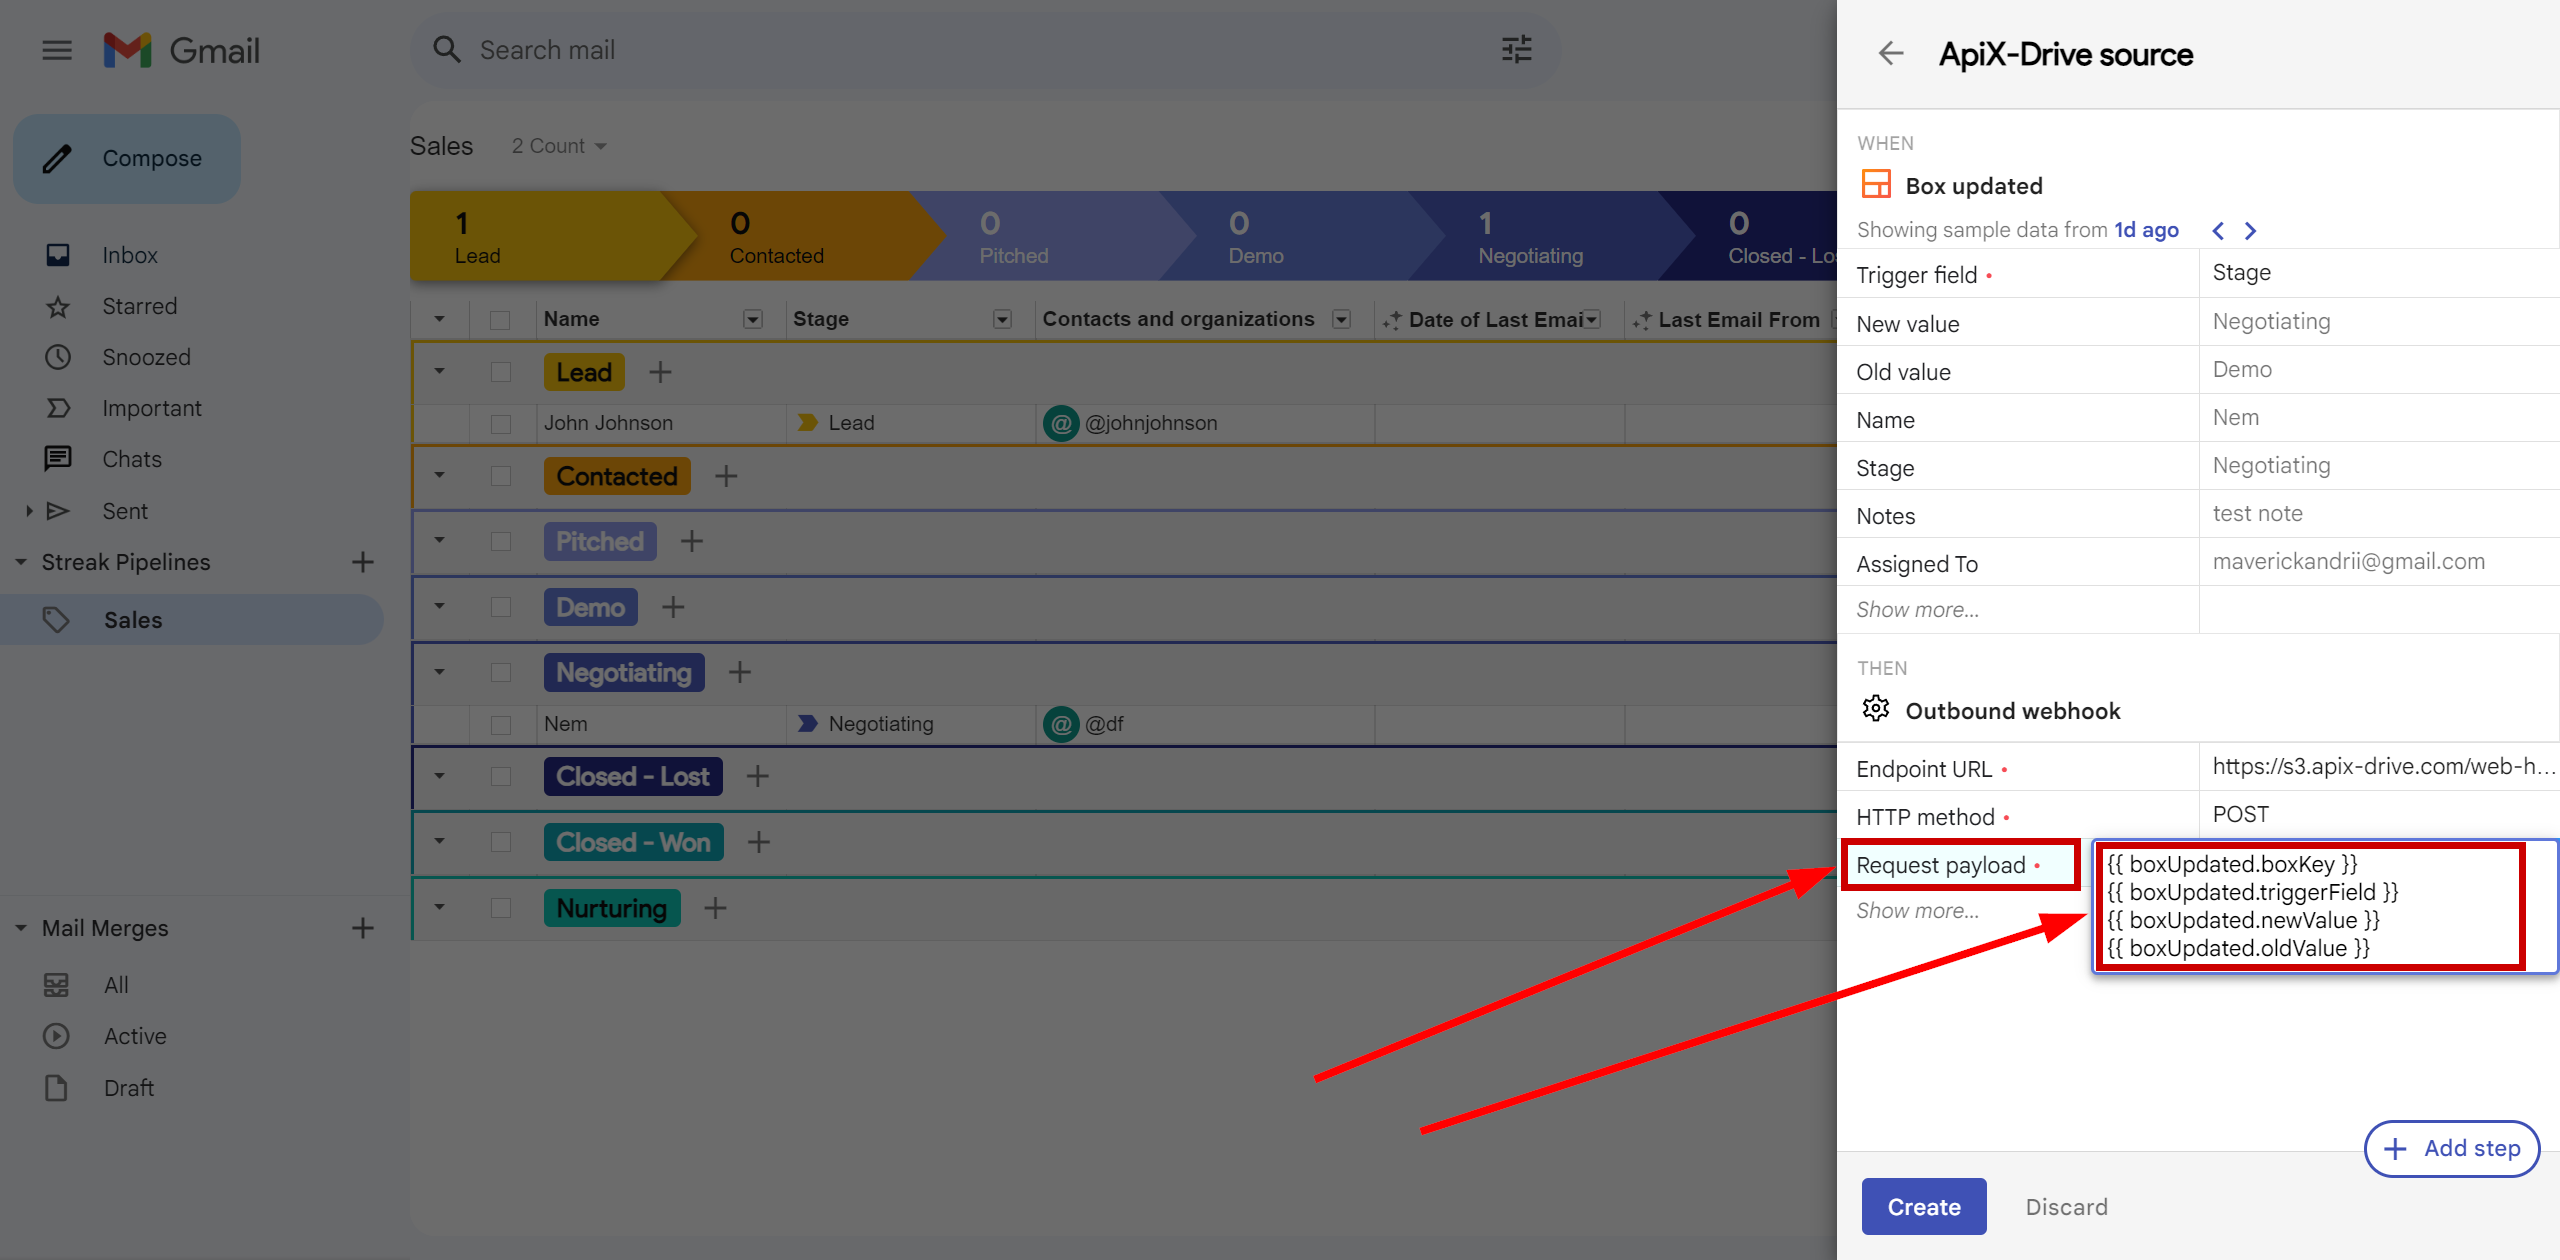The image size is (2560, 1260).
Task: Select the Nem row checkbox
Action: (501, 725)
